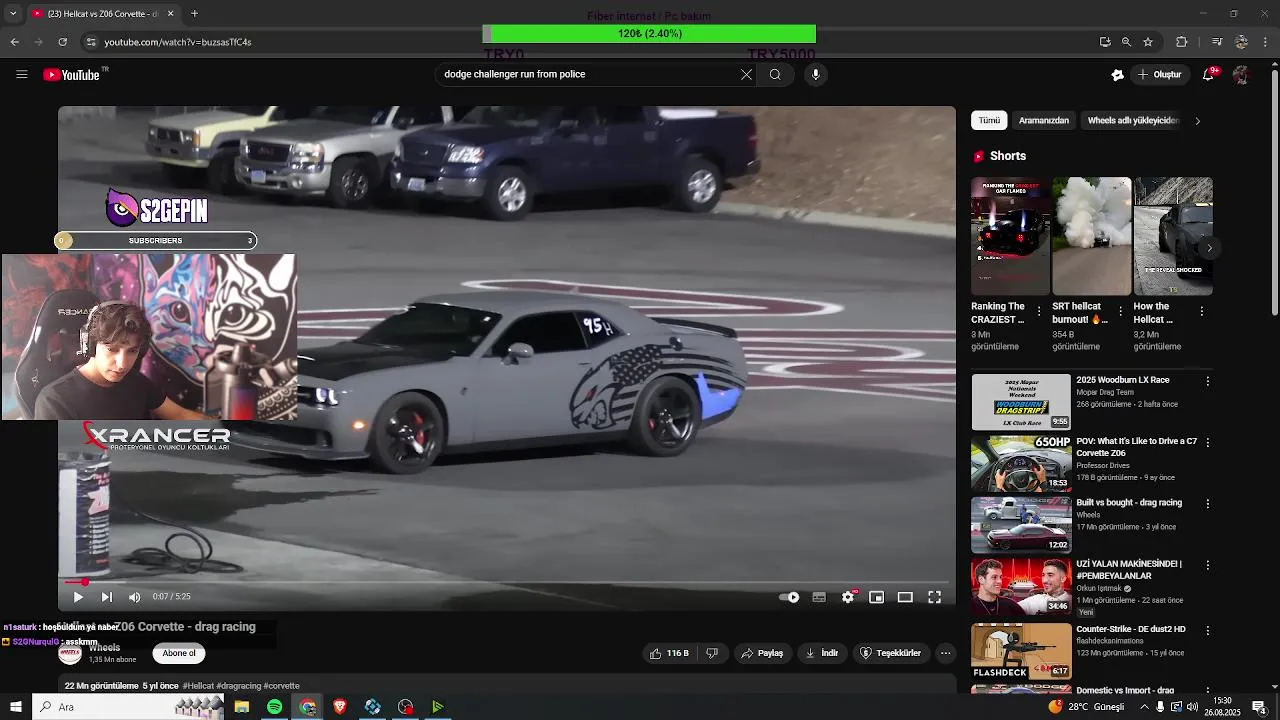Open the Windows Start menu
The image size is (1280, 720).
(x=15, y=707)
